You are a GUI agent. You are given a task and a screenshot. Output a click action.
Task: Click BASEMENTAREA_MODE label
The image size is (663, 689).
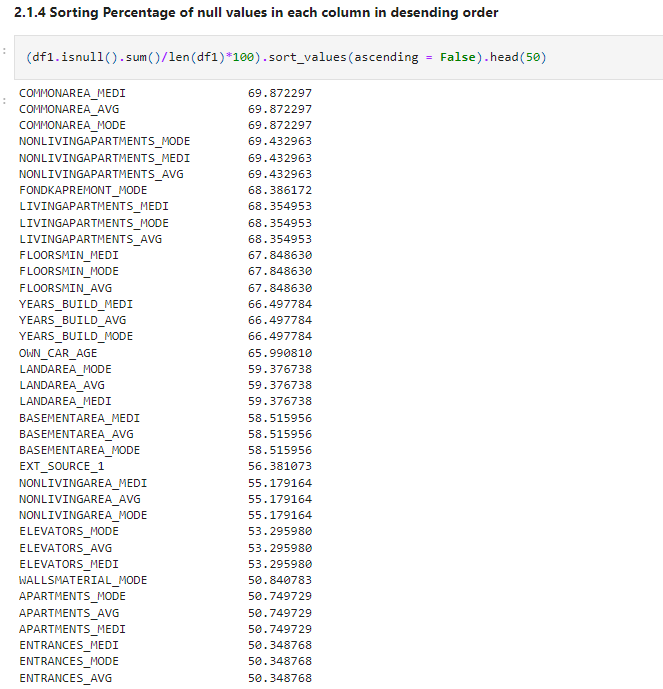pos(80,450)
